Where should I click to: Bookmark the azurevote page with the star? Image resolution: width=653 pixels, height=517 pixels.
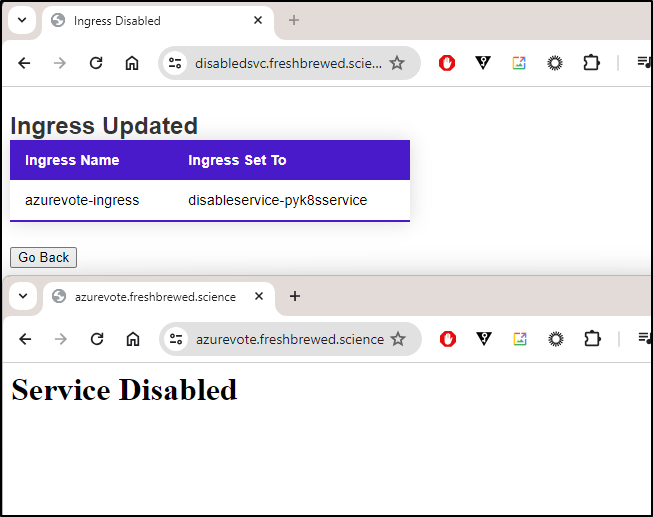[x=398, y=339]
